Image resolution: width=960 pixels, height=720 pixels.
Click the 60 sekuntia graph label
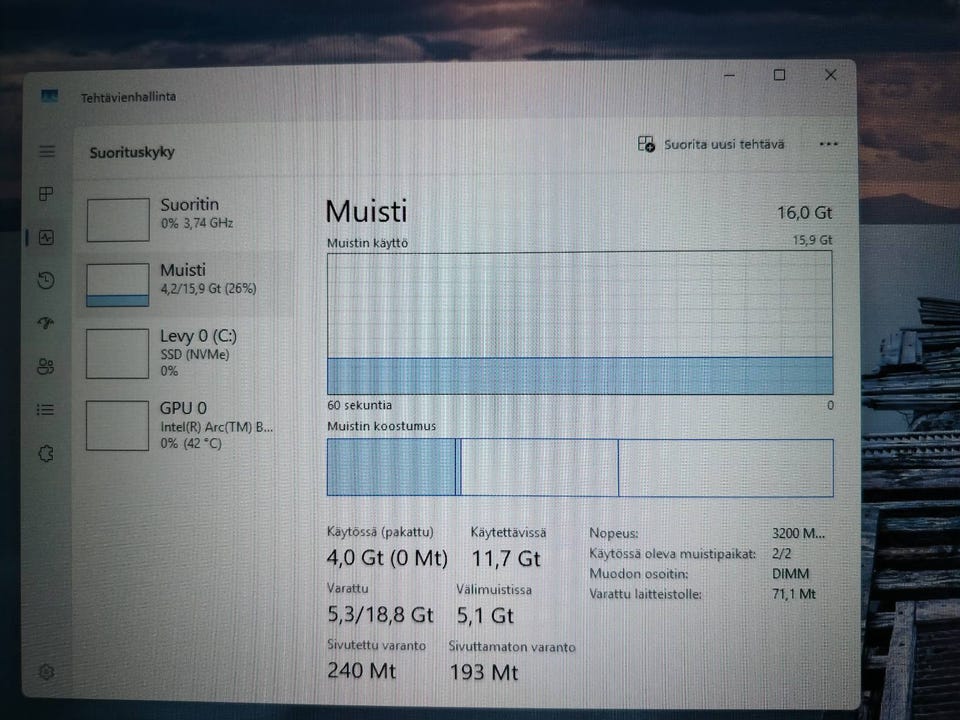[x=359, y=405]
